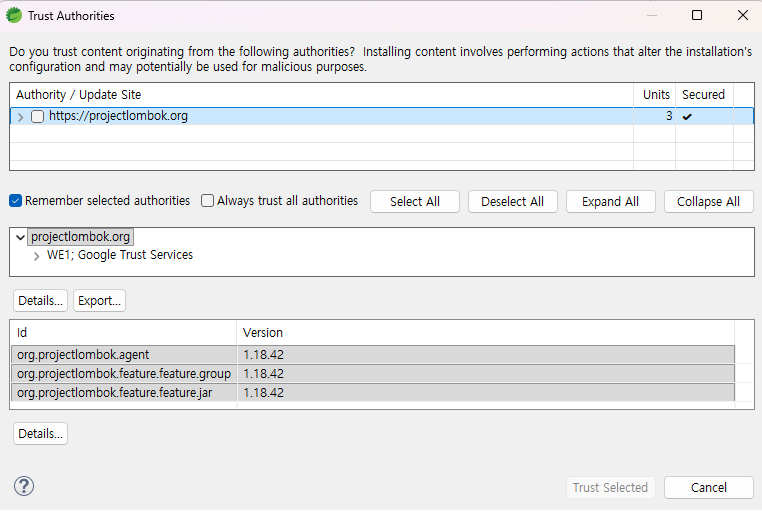Check the https://projectlombok.org authority checkbox
The height and width of the screenshot is (511, 762).
tap(37, 117)
